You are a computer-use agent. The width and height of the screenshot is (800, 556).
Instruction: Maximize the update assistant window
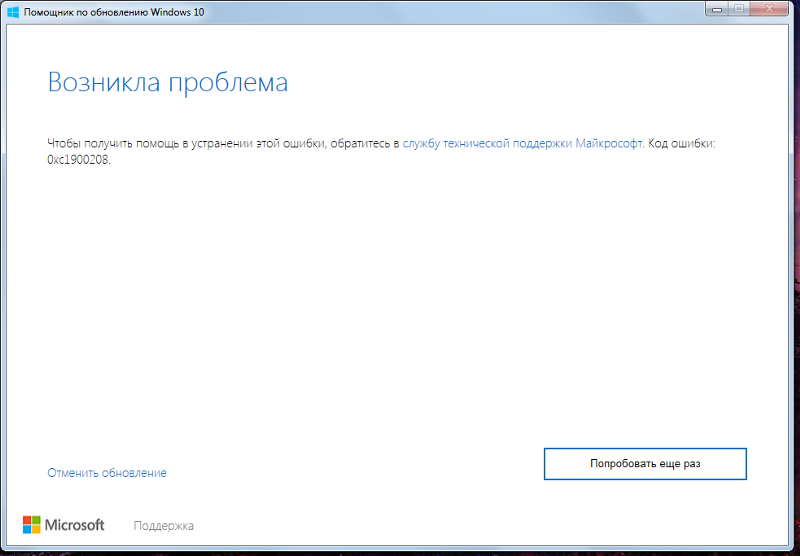tap(739, 9)
